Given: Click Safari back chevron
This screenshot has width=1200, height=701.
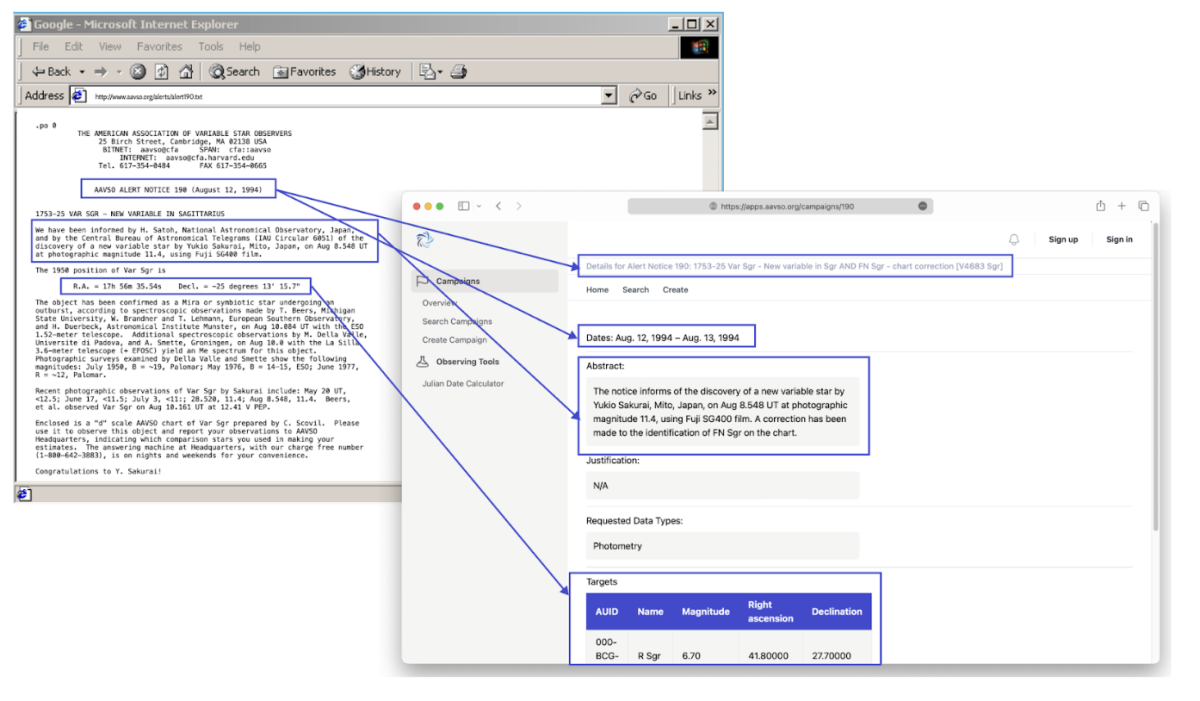Looking at the screenshot, I should [x=498, y=206].
